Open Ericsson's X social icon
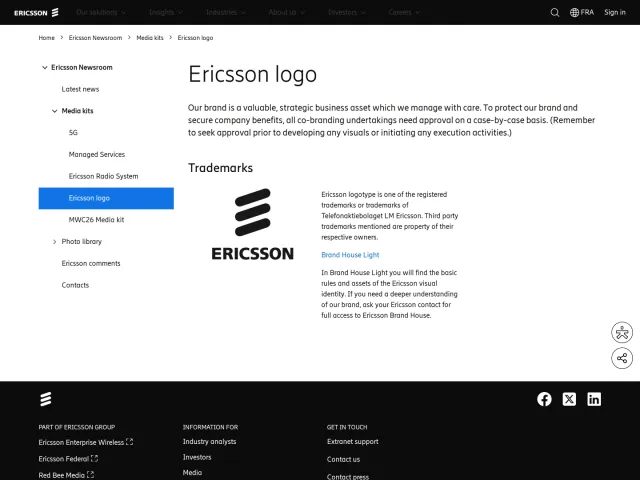The width and height of the screenshot is (640, 480). point(569,399)
